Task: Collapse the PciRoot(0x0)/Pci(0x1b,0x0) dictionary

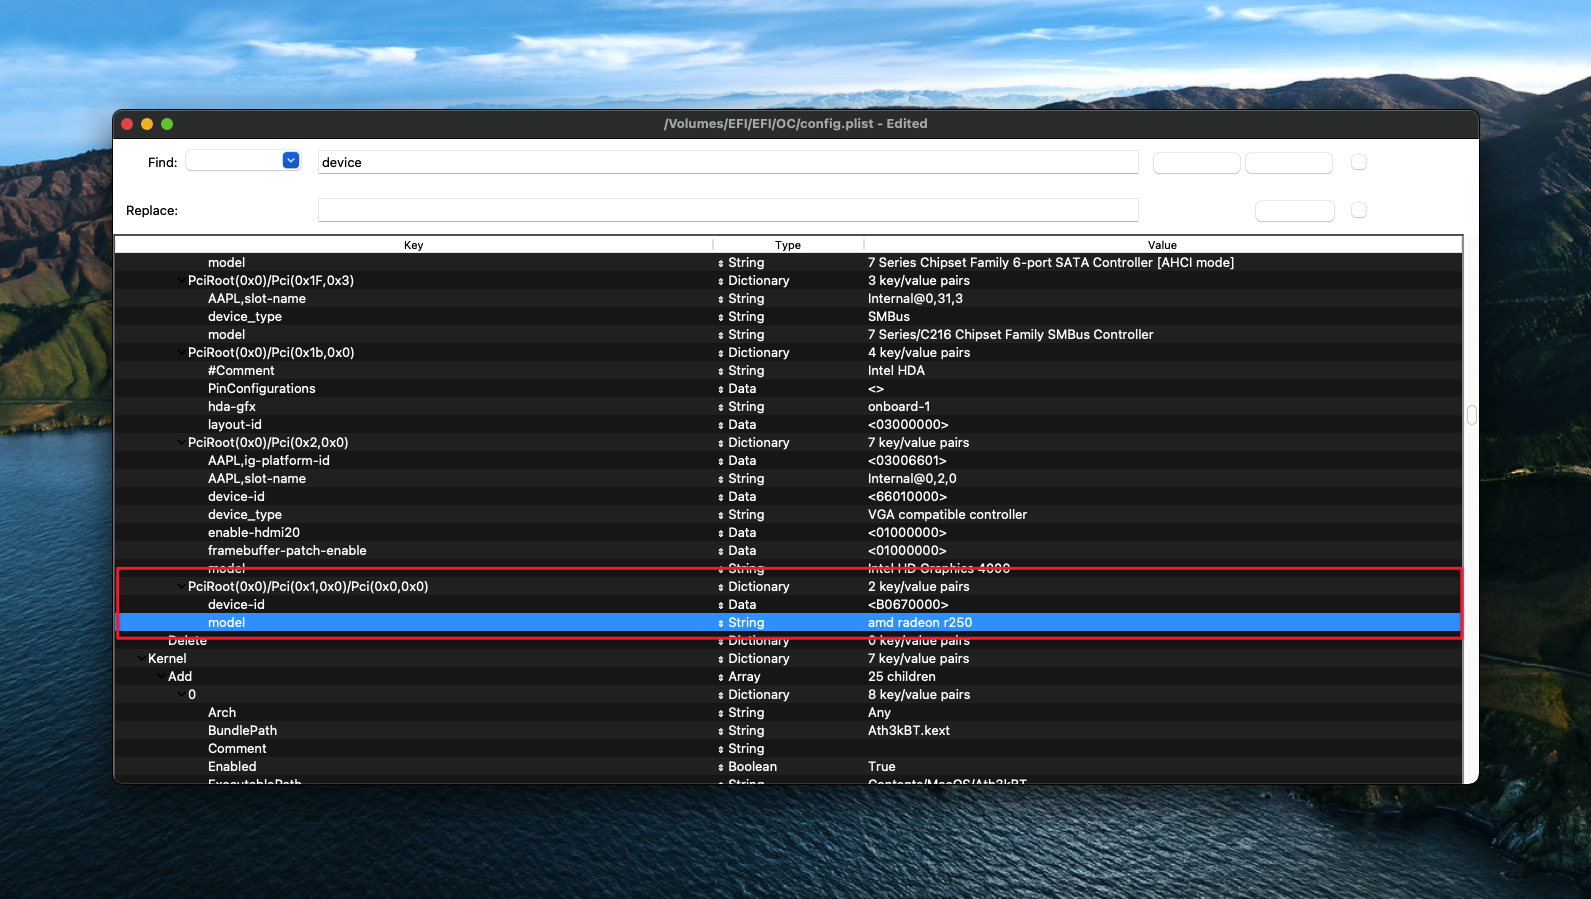Action: tap(180, 353)
